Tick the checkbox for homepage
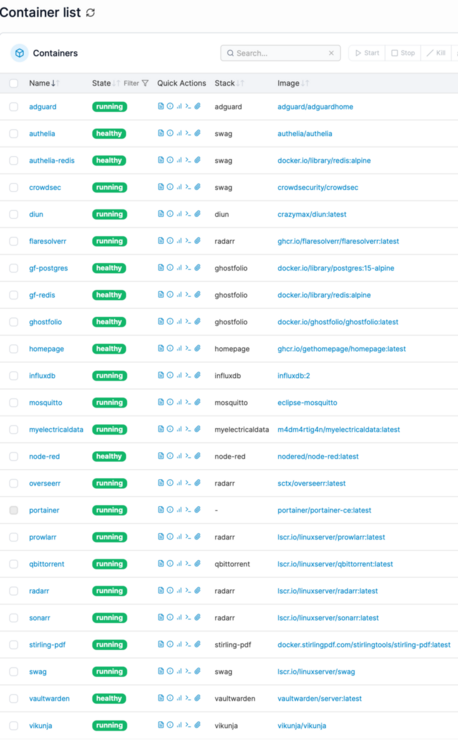 pyautogui.click(x=14, y=349)
